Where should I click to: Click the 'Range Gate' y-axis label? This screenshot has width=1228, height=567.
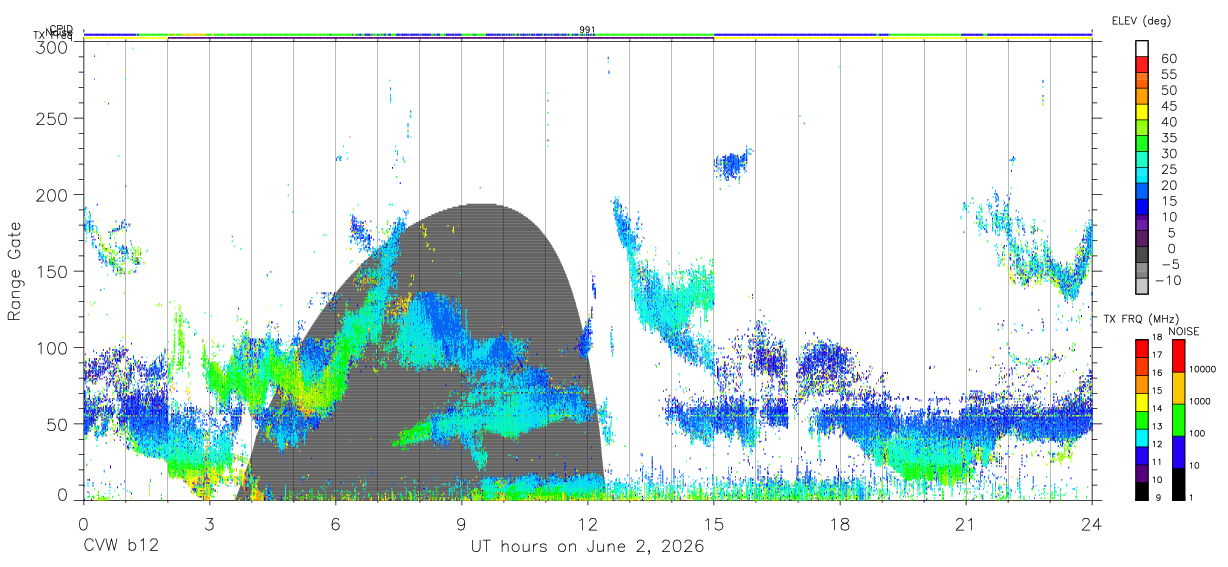click(x=15, y=271)
